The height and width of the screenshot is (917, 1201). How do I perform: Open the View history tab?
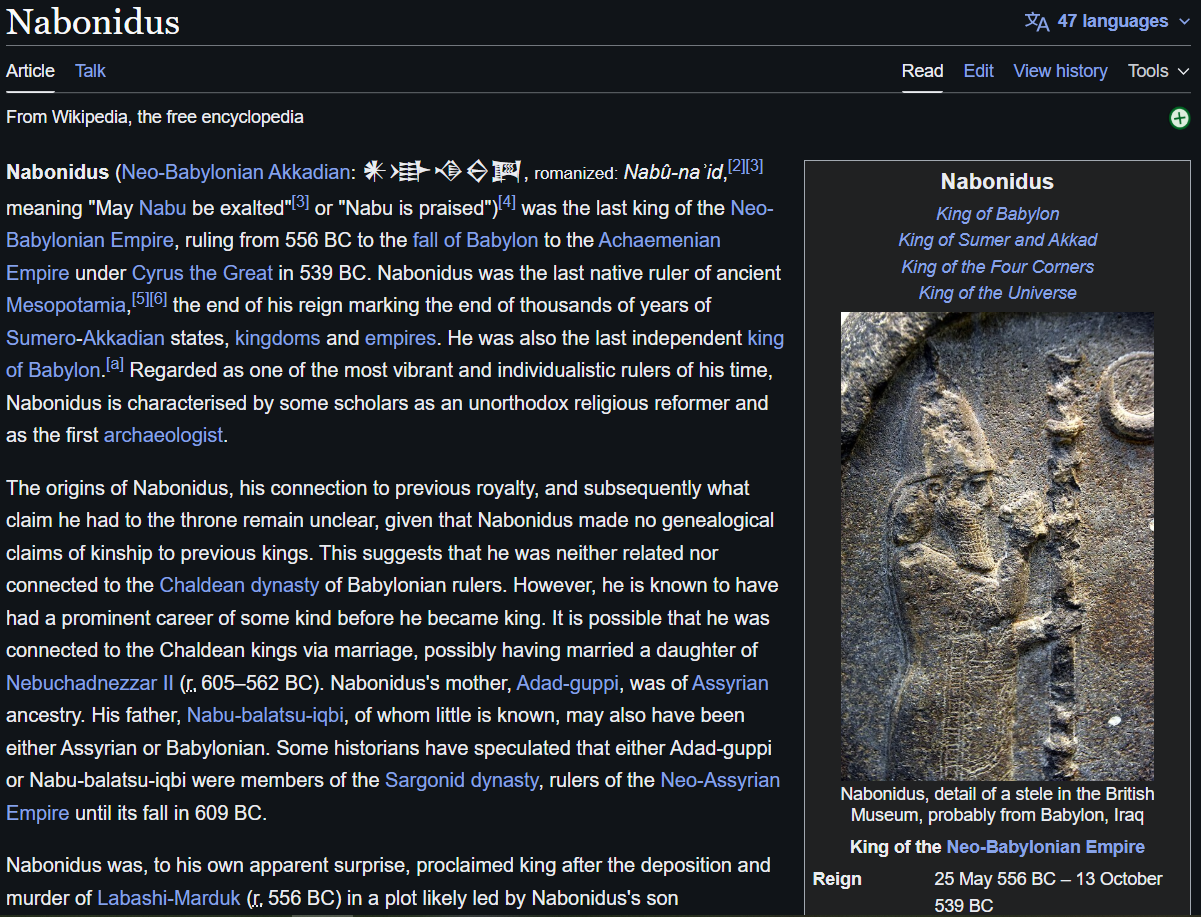1060,71
